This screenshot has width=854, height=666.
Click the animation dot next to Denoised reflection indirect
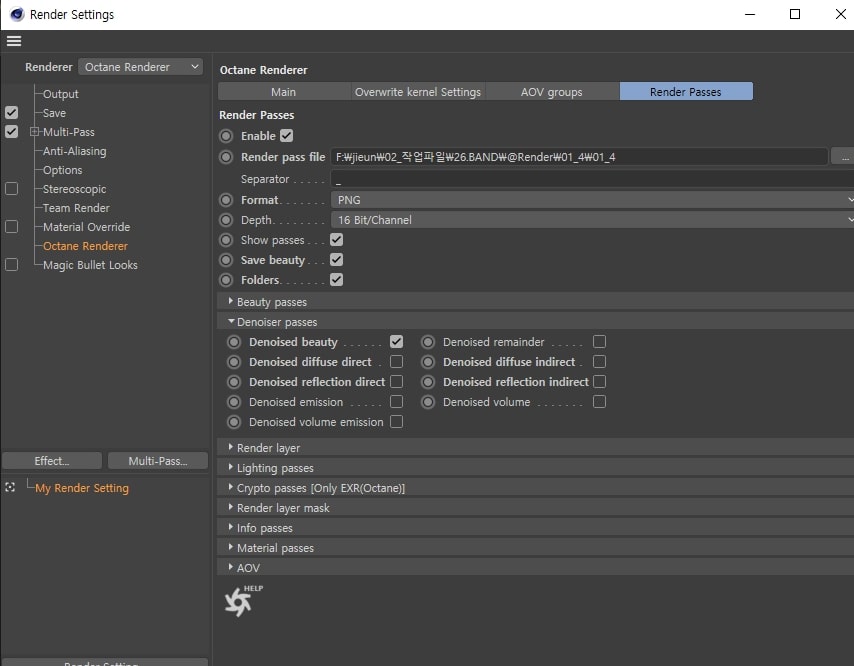point(428,382)
